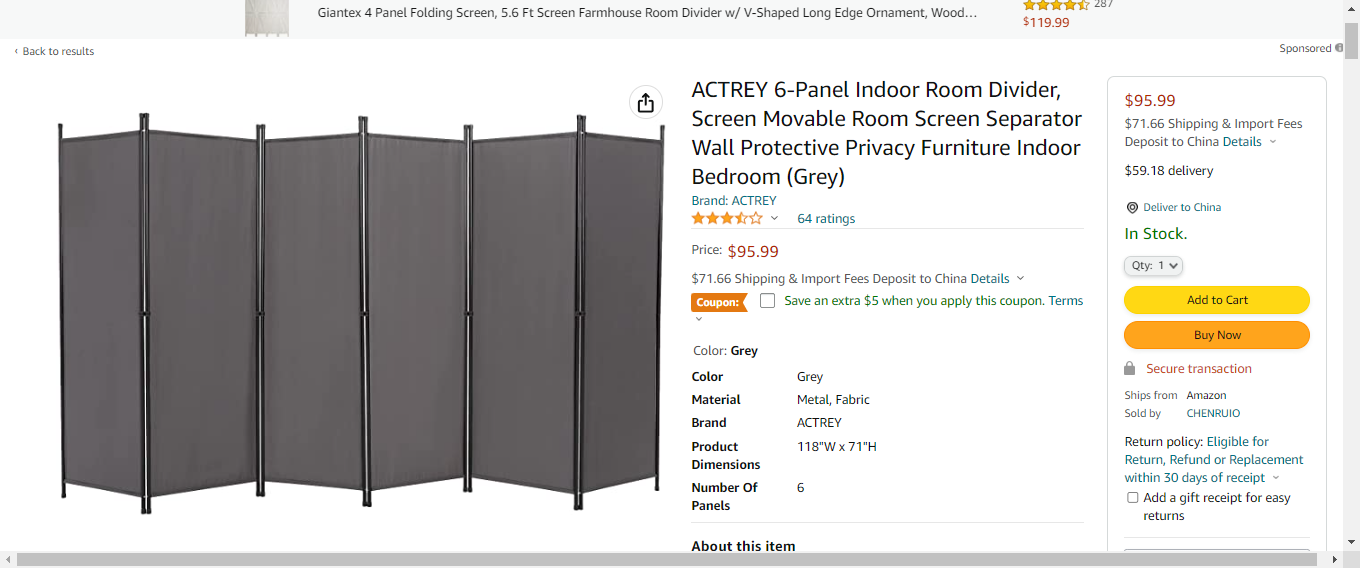
Task: Expand shipping Details chevron under the price
Action: [1020, 279]
